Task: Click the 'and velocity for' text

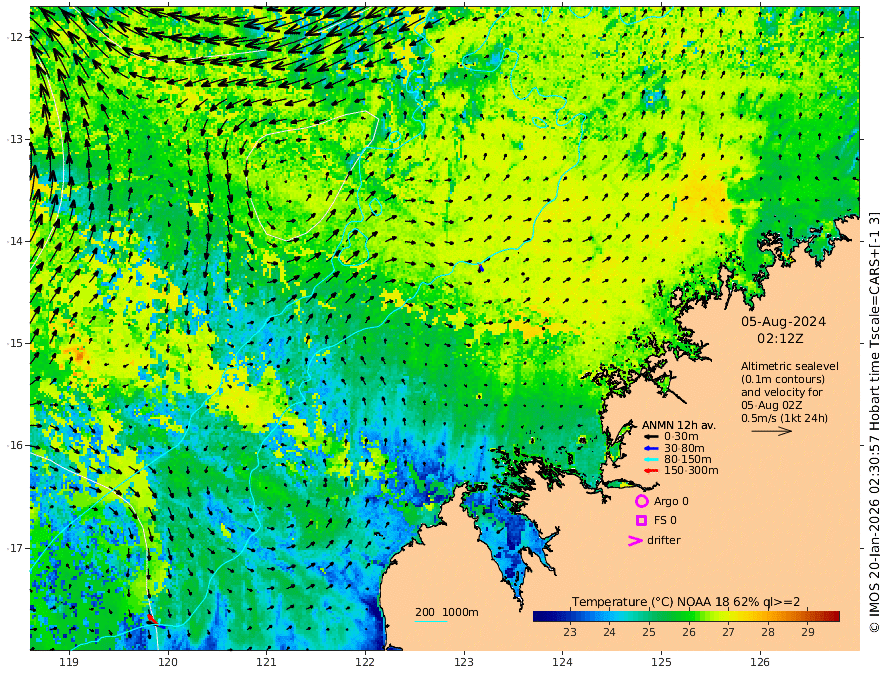Action: (781, 392)
